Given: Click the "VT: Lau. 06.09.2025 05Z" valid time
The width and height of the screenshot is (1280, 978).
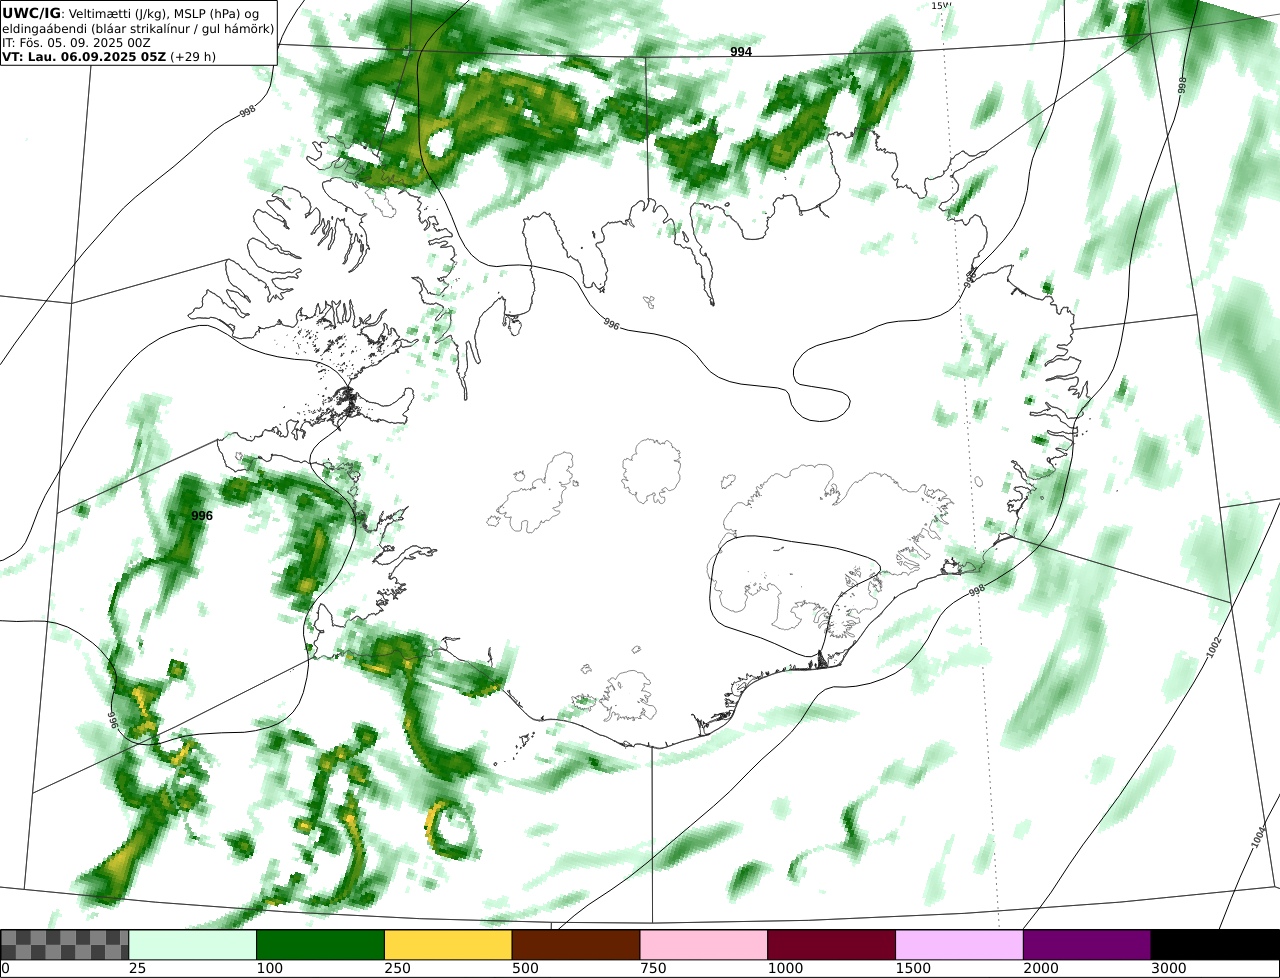Looking at the screenshot, I should (x=84, y=56).
